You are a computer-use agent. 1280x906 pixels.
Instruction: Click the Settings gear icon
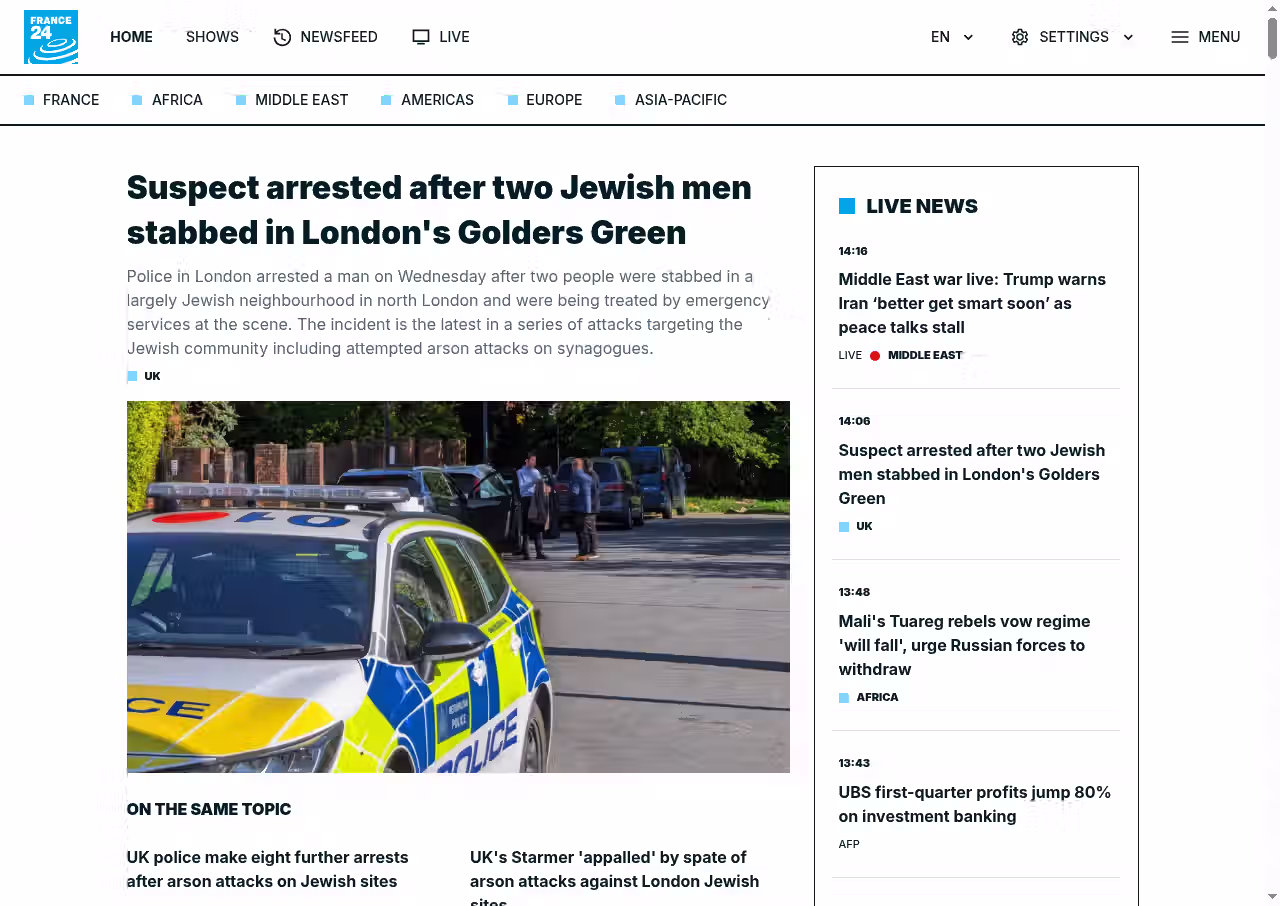coord(1020,37)
